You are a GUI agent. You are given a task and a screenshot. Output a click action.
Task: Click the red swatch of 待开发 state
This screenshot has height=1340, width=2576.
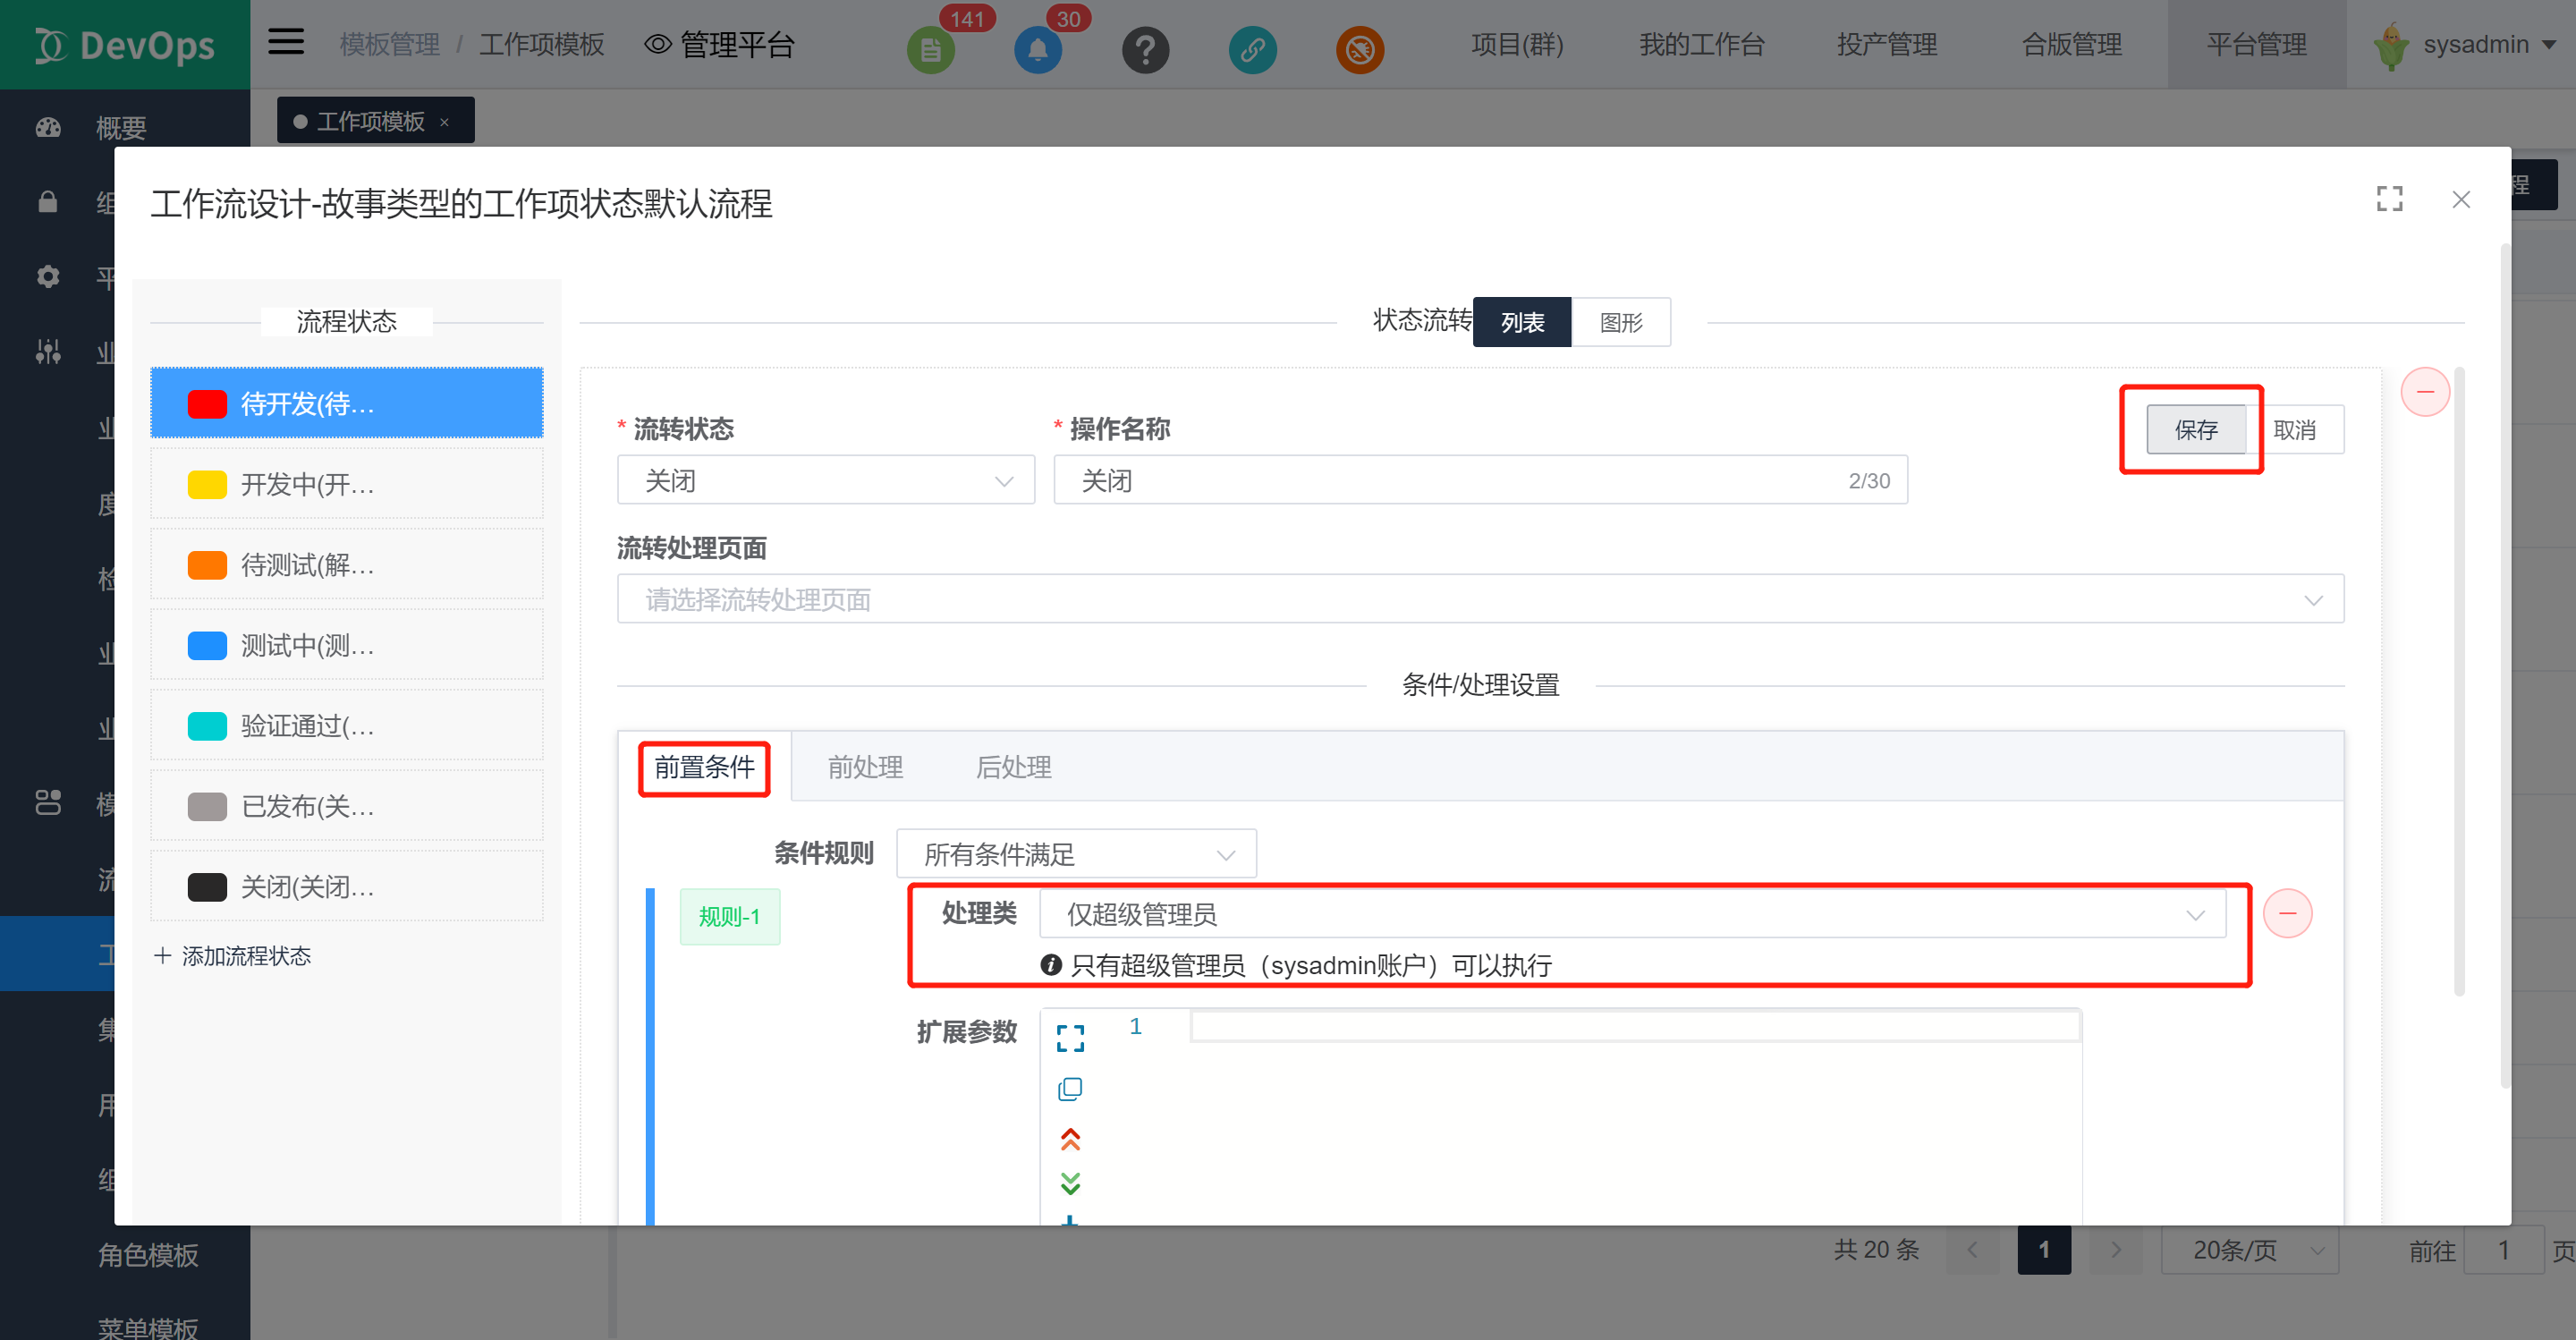tap(207, 404)
